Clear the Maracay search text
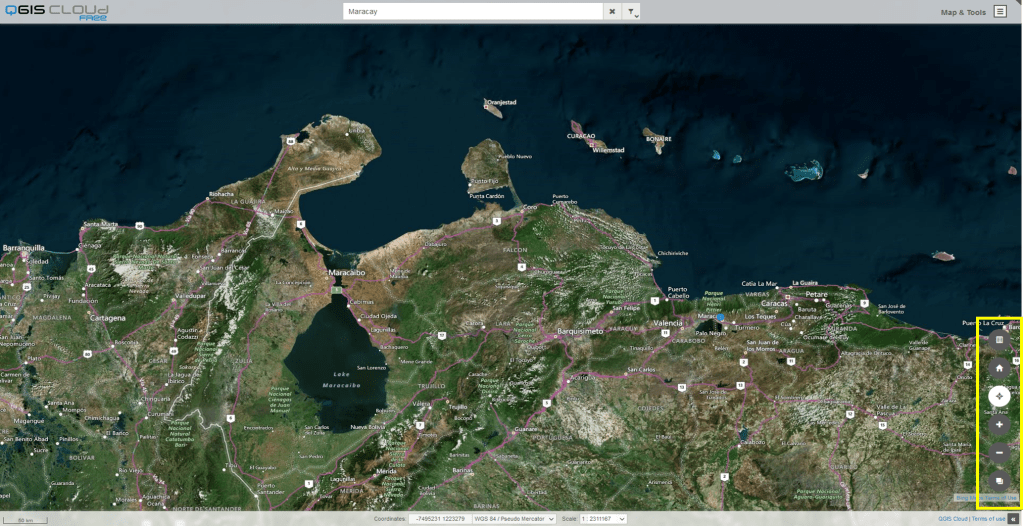 tap(612, 12)
